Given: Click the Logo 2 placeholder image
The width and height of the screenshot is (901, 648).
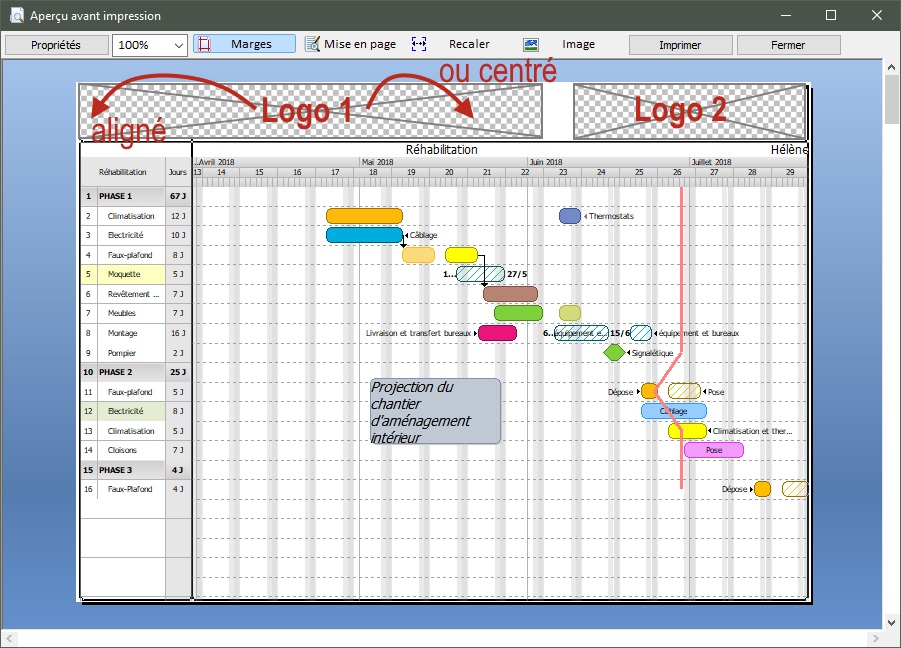Looking at the screenshot, I should (690, 111).
